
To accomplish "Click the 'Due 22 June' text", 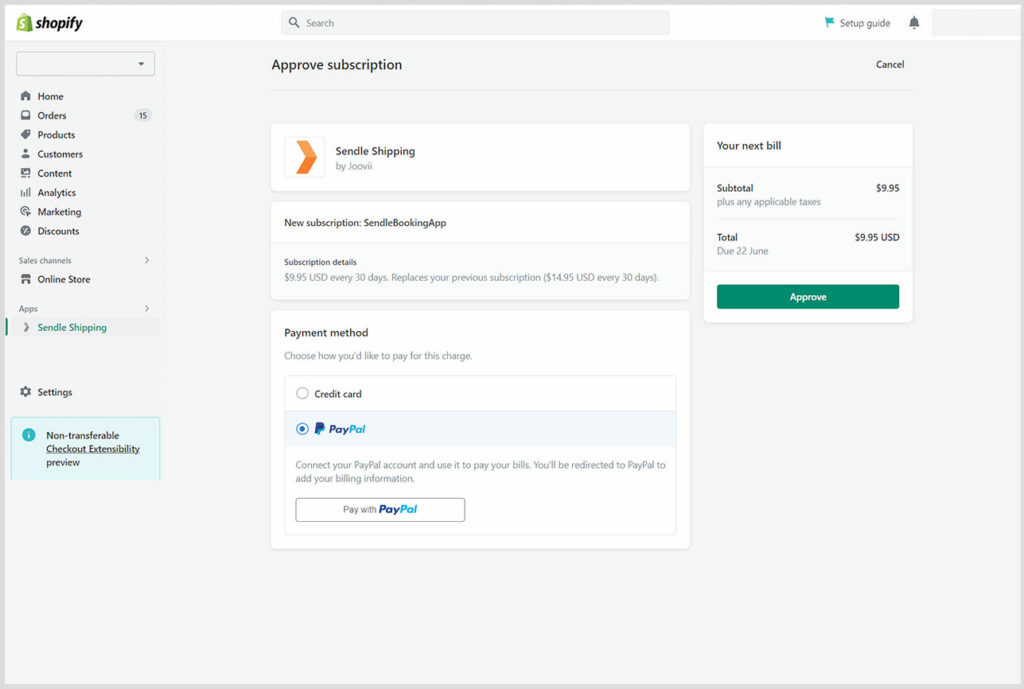I will [743, 251].
